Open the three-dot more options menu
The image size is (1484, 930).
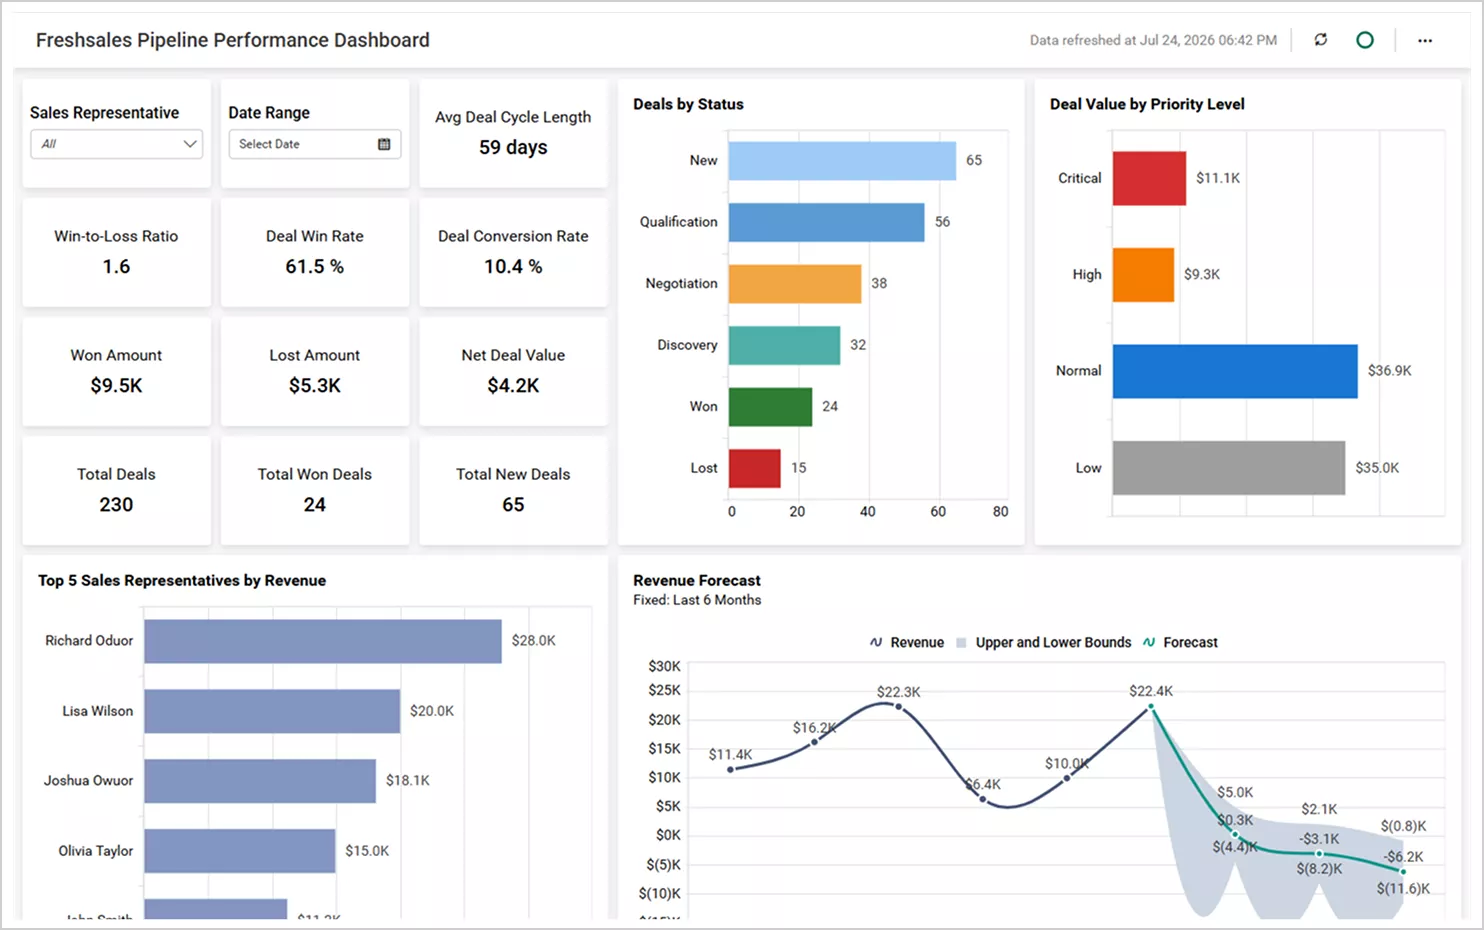(x=1425, y=40)
